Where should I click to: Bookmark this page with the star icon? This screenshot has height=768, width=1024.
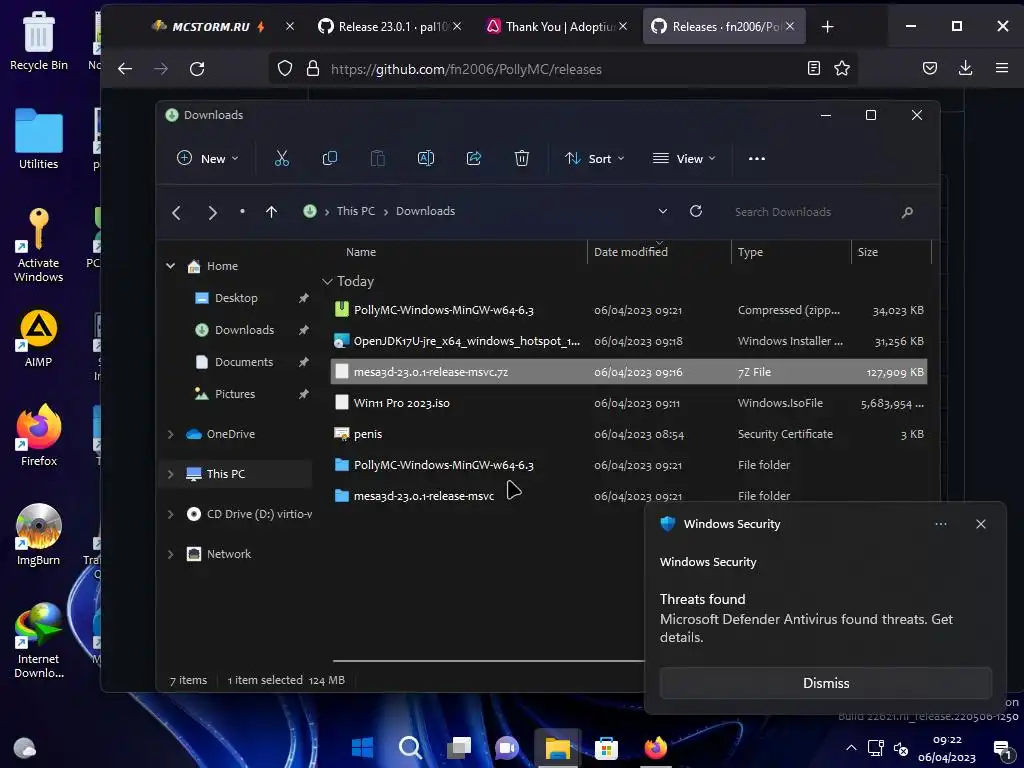click(x=842, y=68)
